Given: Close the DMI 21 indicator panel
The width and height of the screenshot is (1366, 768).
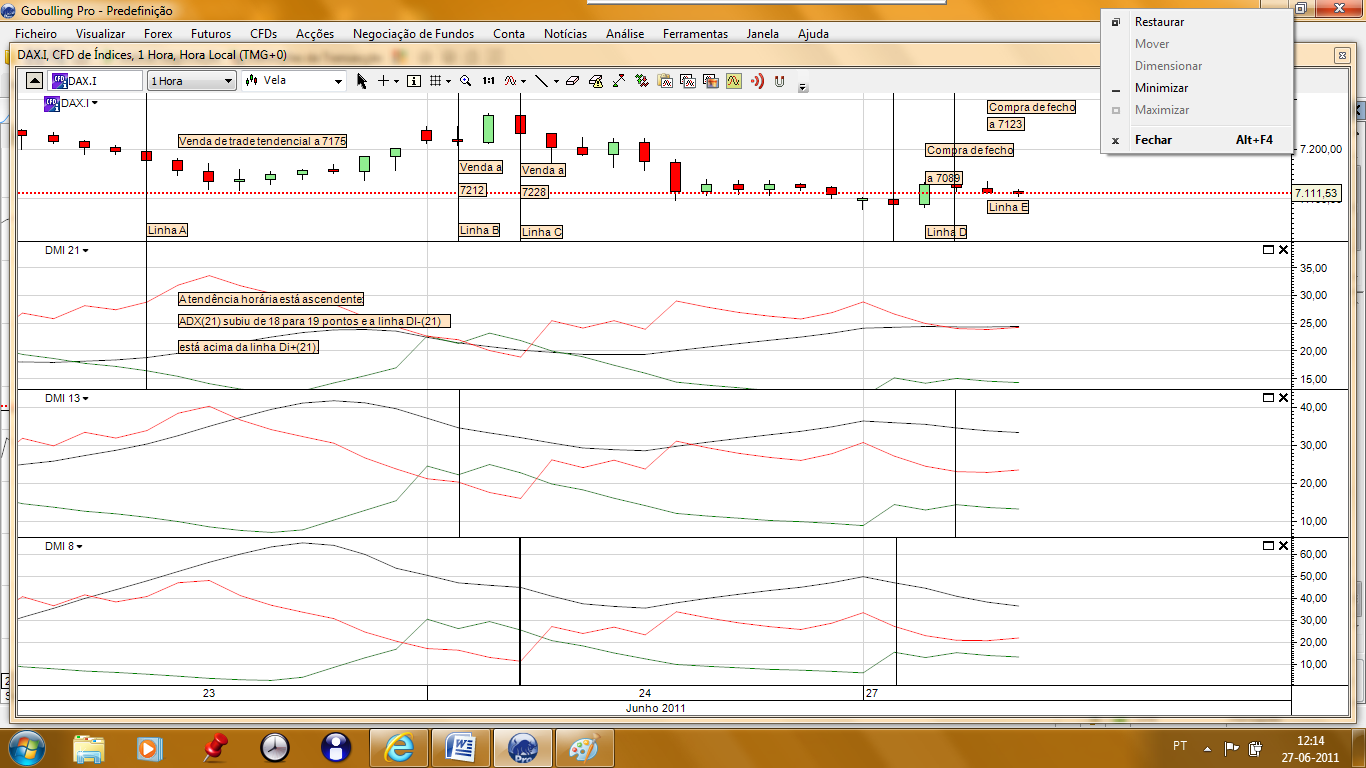Looking at the screenshot, I should click(x=1283, y=250).
